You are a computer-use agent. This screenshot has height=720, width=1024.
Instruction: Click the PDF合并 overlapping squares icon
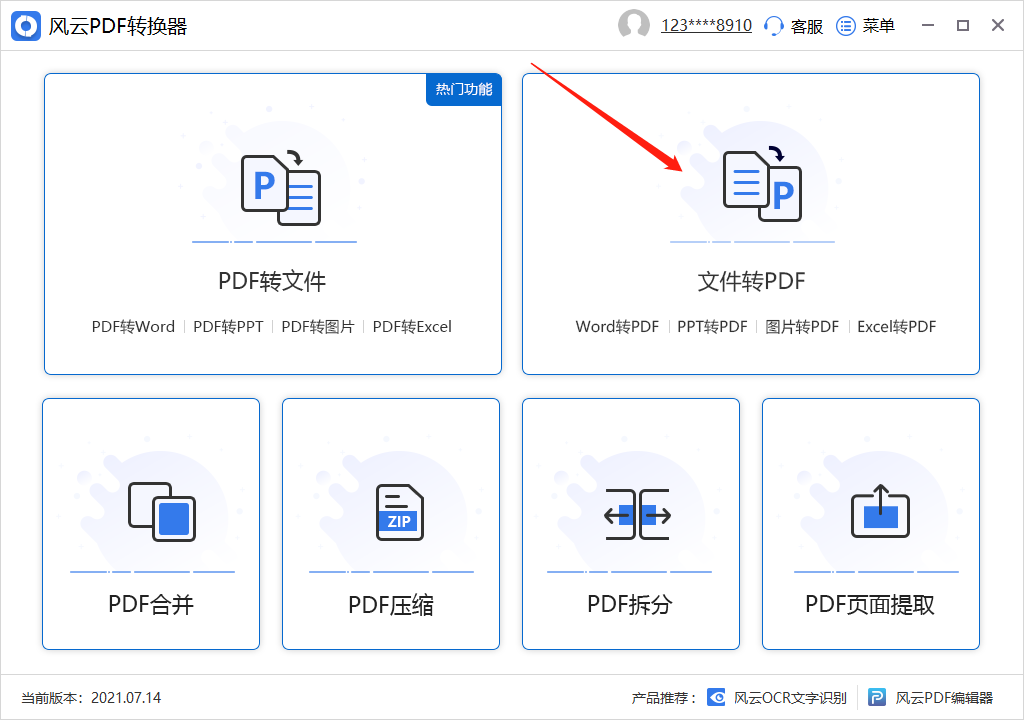pos(162,512)
